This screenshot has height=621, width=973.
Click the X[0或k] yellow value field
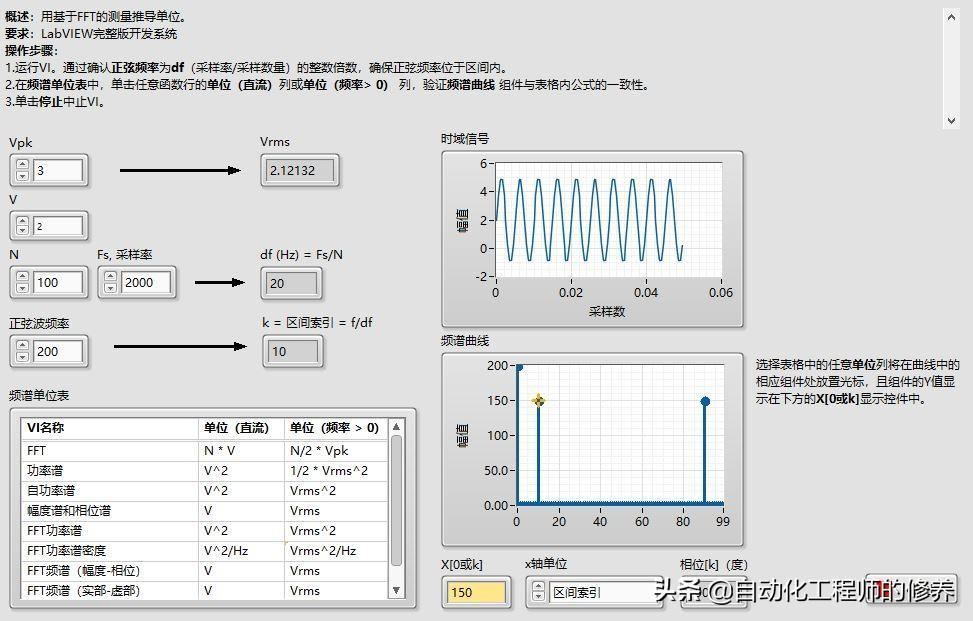click(x=477, y=592)
